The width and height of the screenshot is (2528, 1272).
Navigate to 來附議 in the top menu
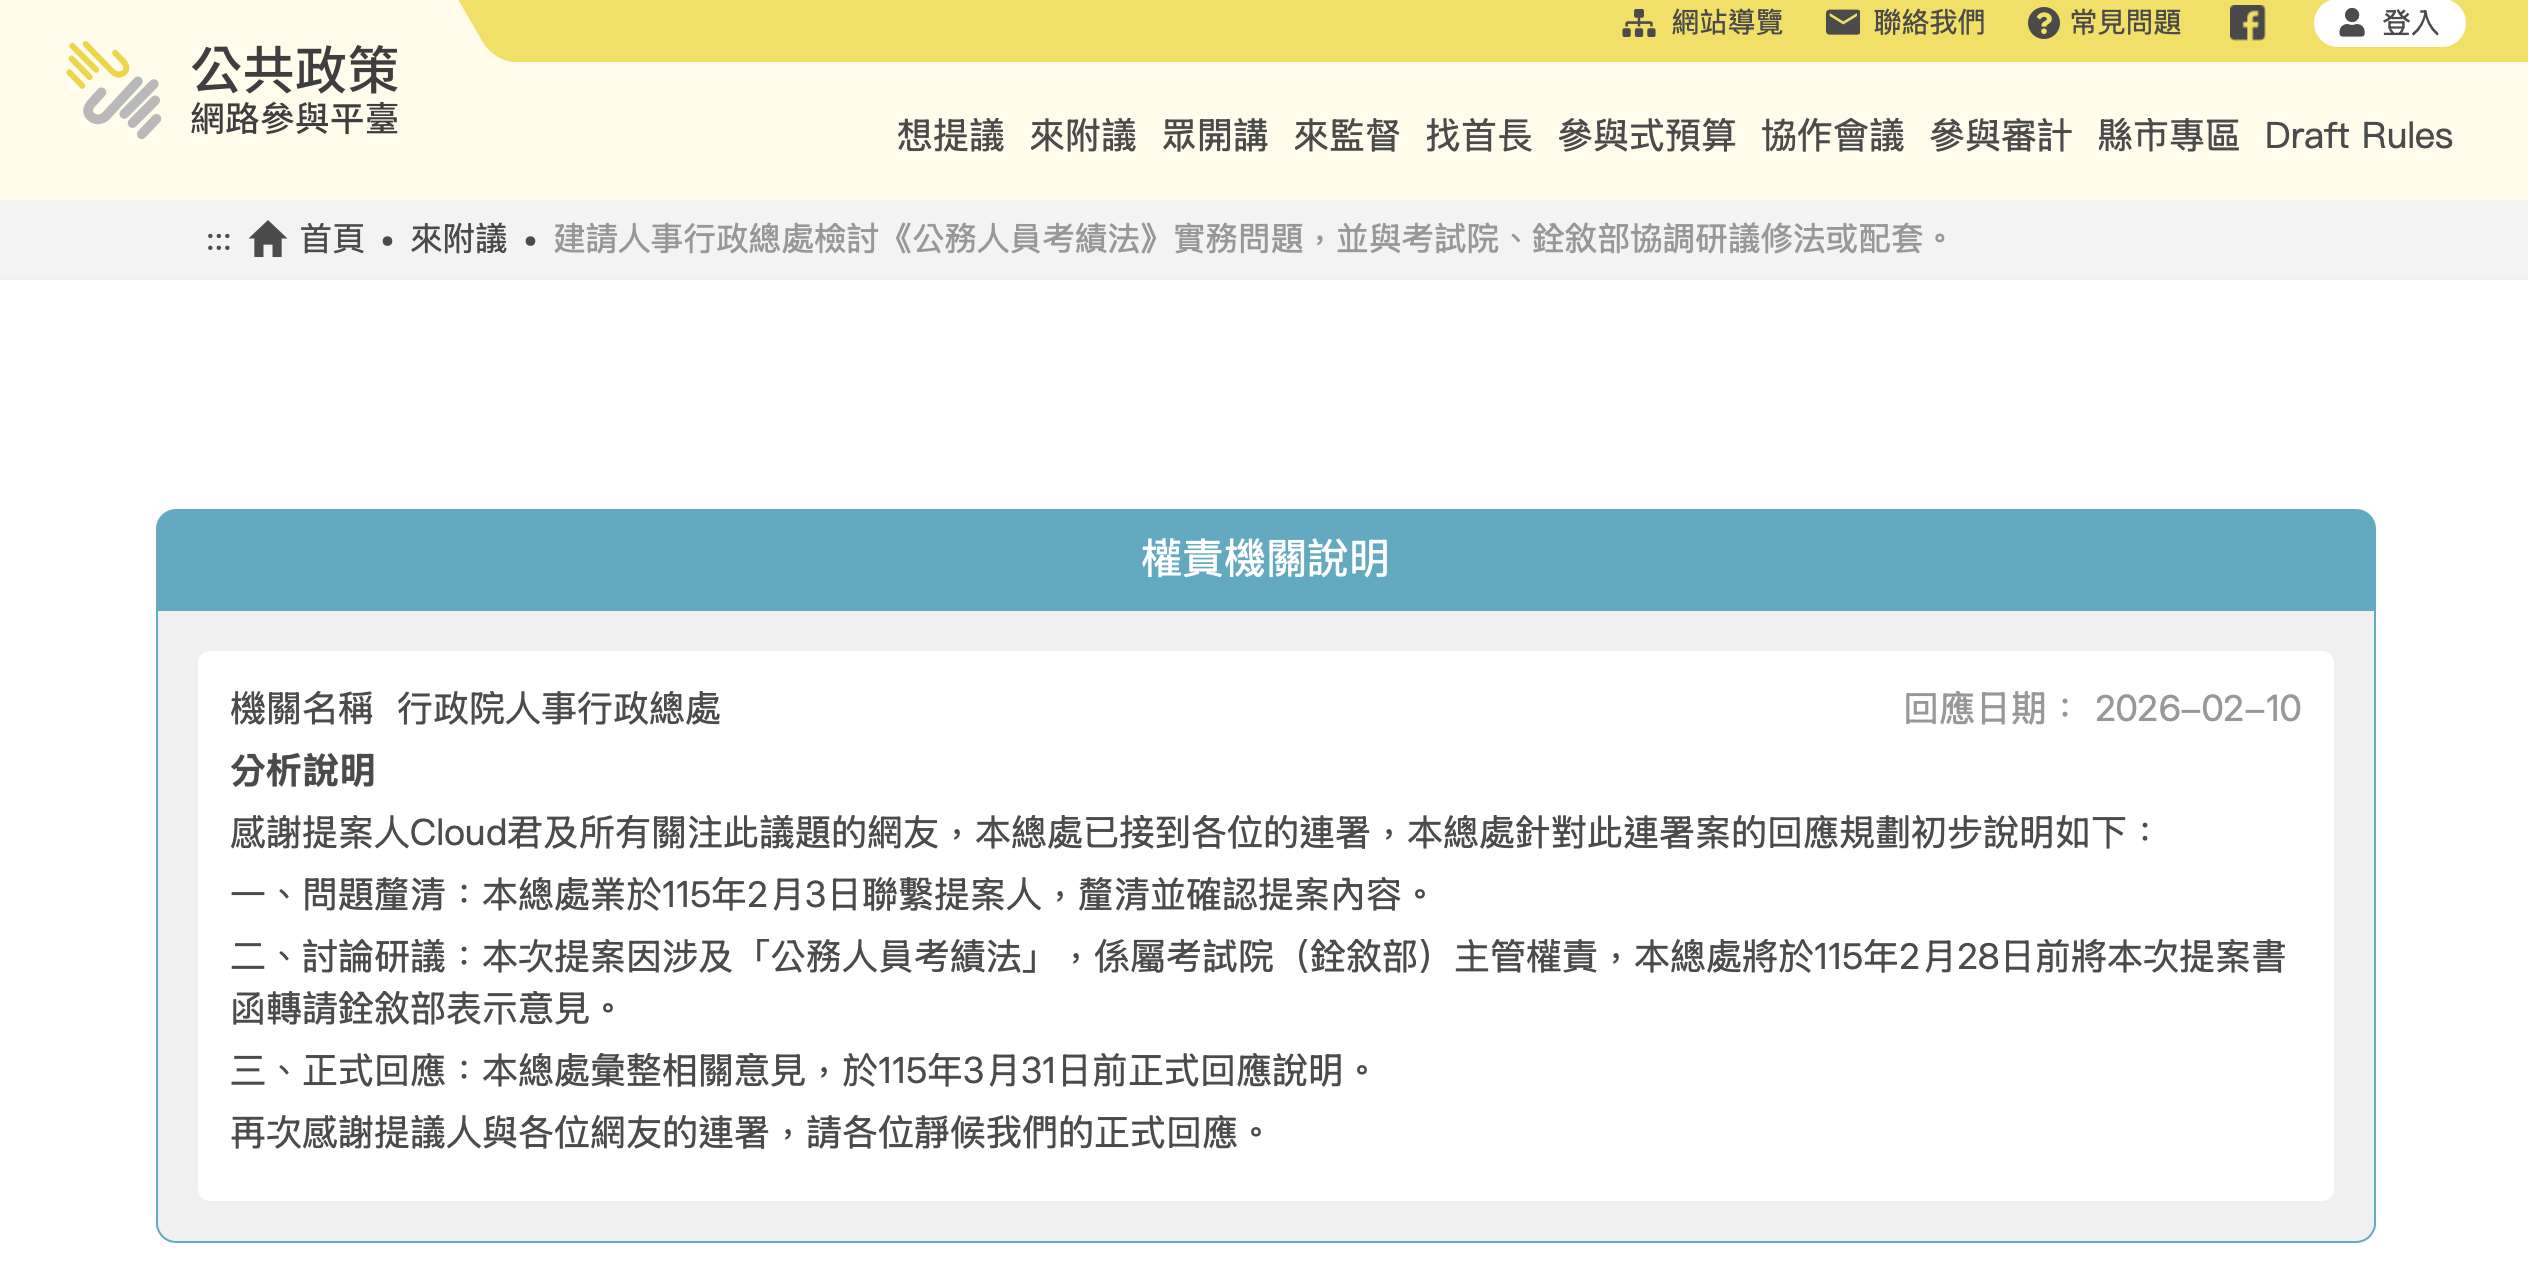pos(1083,137)
